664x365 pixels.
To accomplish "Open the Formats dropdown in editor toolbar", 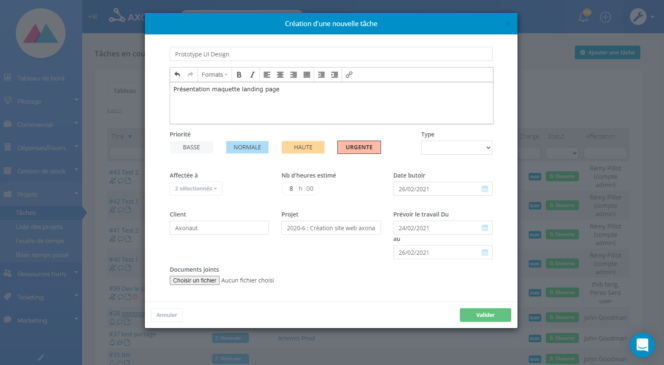I will (214, 75).
